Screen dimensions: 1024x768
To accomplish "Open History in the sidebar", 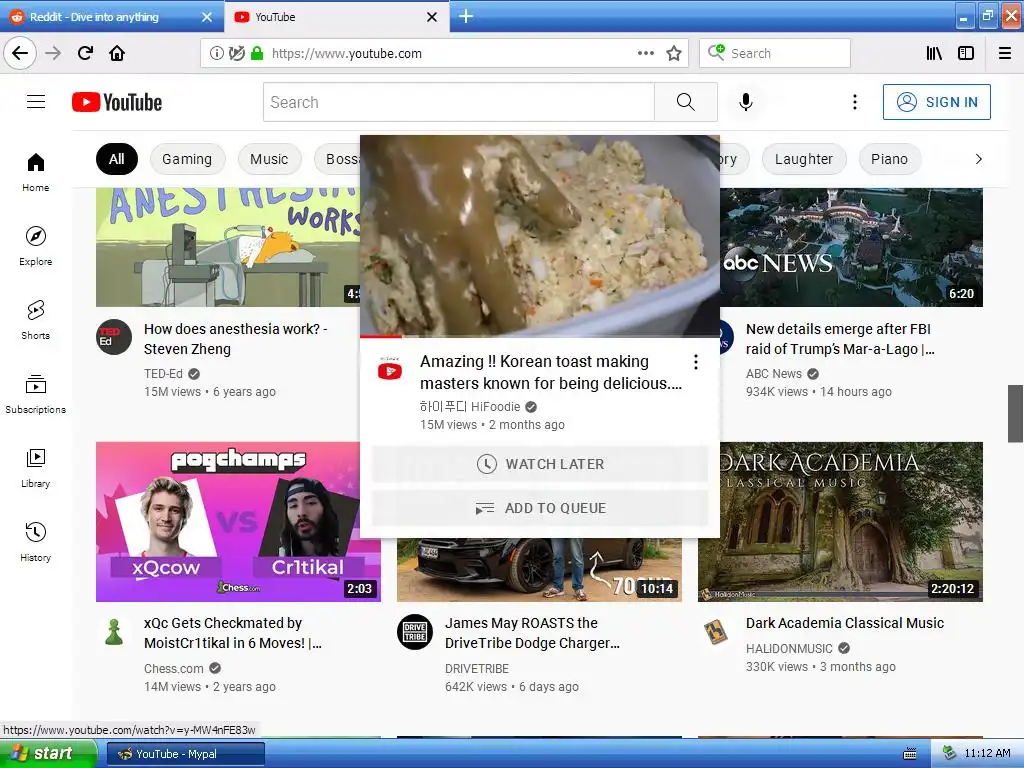I will click(x=35, y=542).
